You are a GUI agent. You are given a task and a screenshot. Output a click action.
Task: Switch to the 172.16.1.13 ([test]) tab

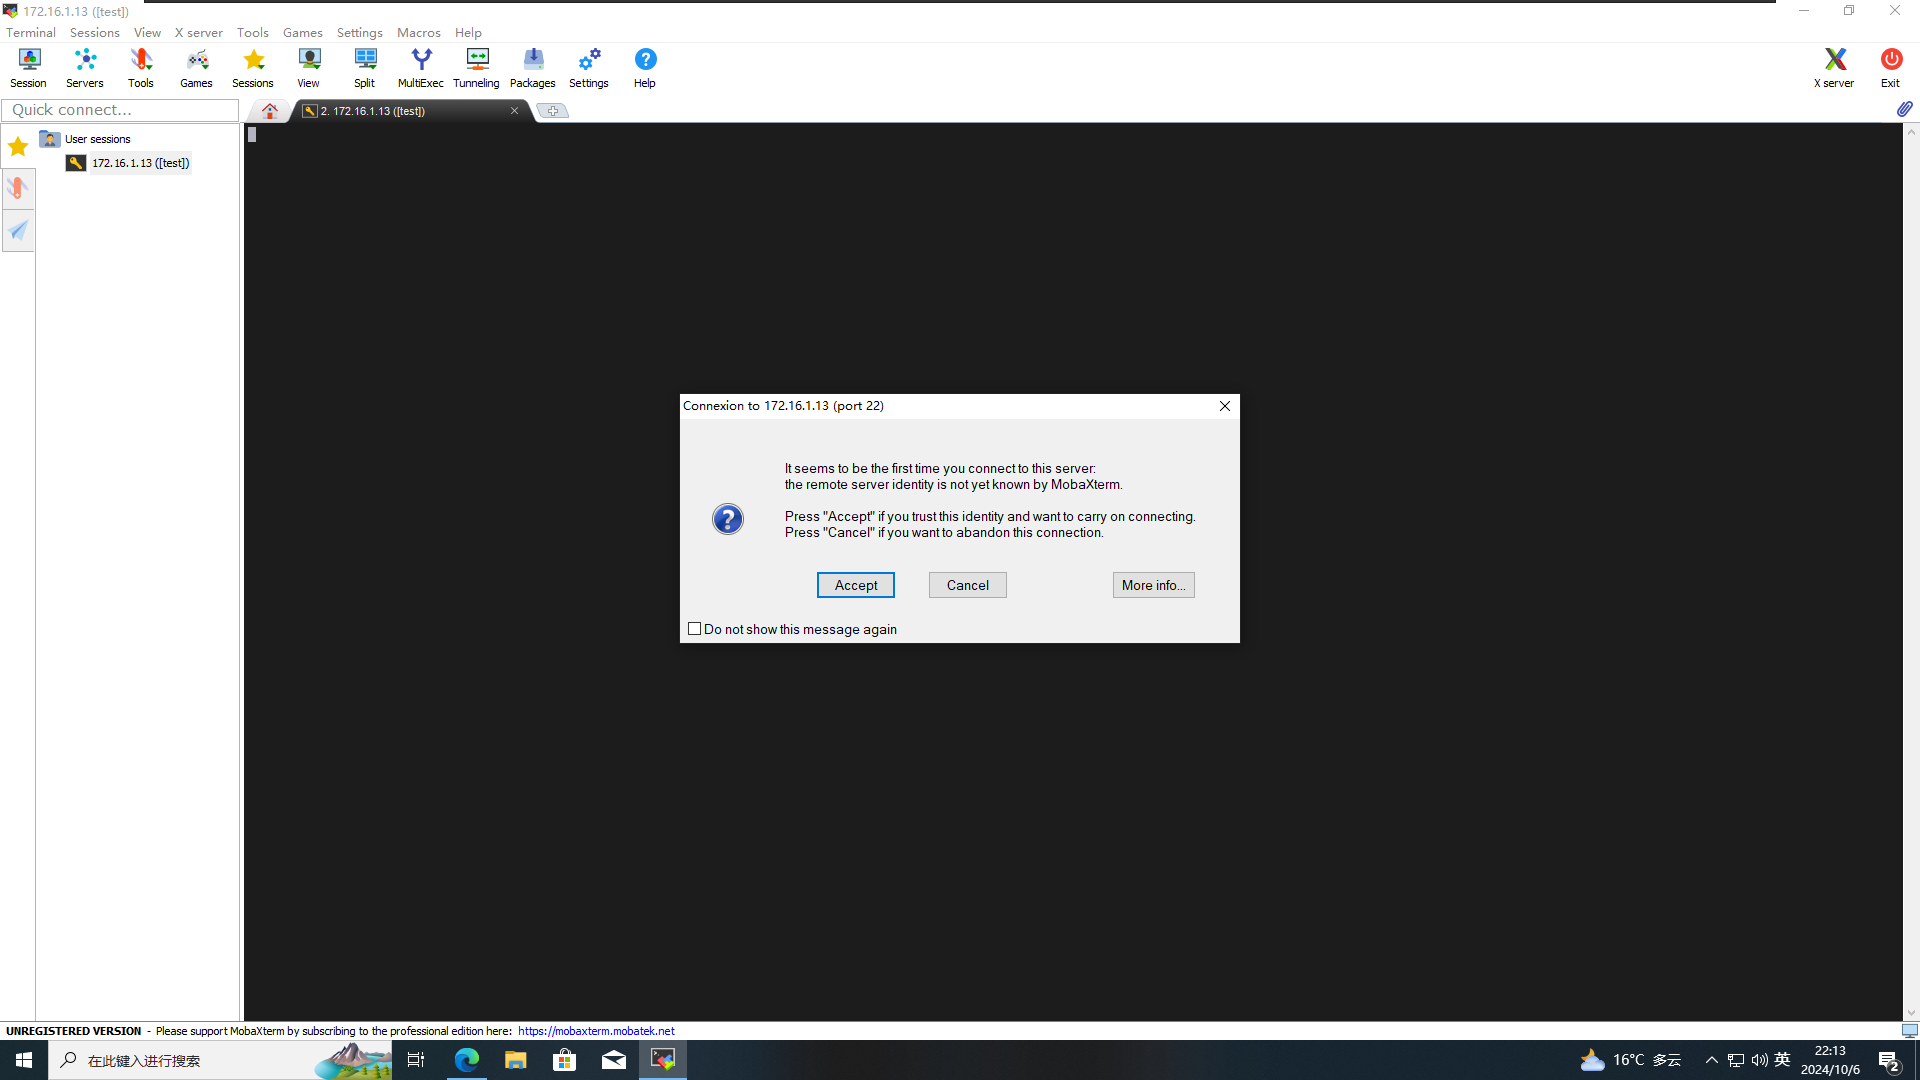tap(400, 111)
